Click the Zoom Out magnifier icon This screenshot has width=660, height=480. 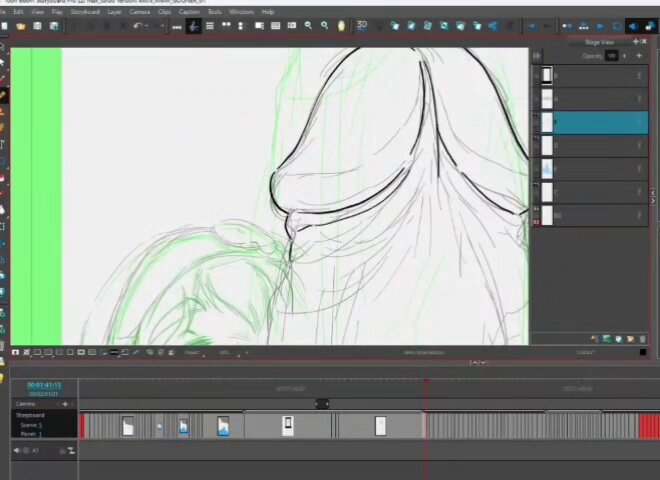(x=308, y=26)
